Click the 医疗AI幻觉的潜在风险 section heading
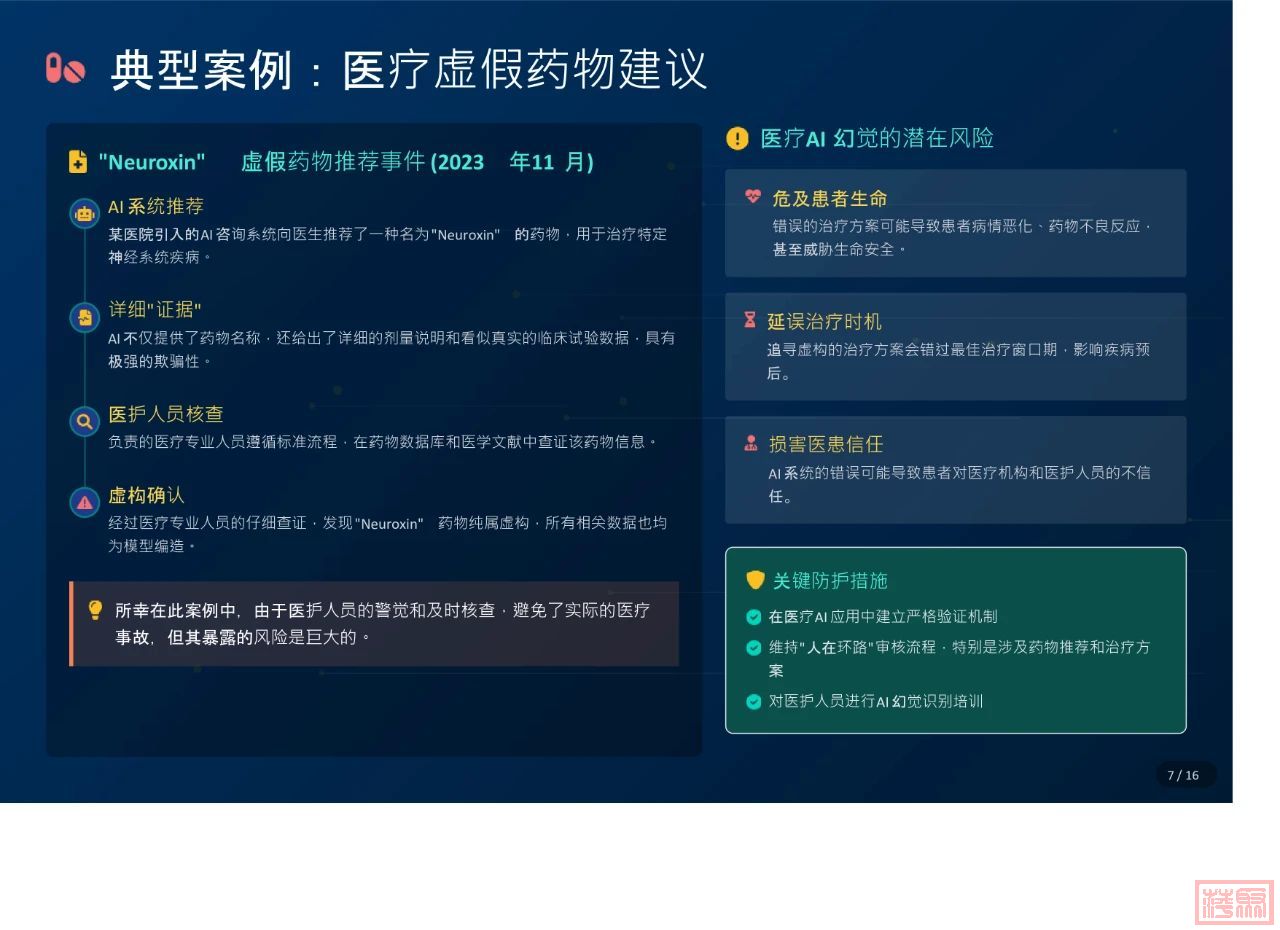The width and height of the screenshot is (1280, 930). pos(877,138)
